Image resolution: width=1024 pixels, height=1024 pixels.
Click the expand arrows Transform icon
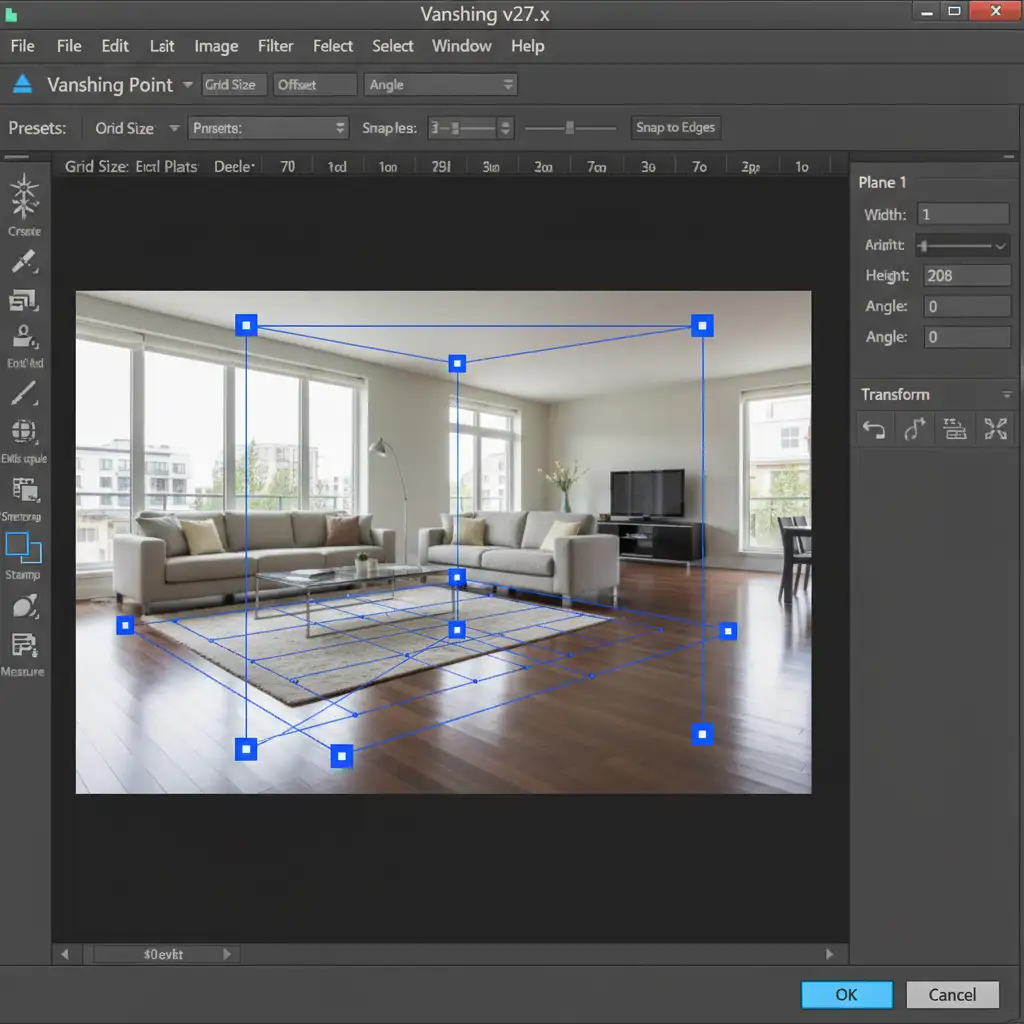(x=995, y=429)
